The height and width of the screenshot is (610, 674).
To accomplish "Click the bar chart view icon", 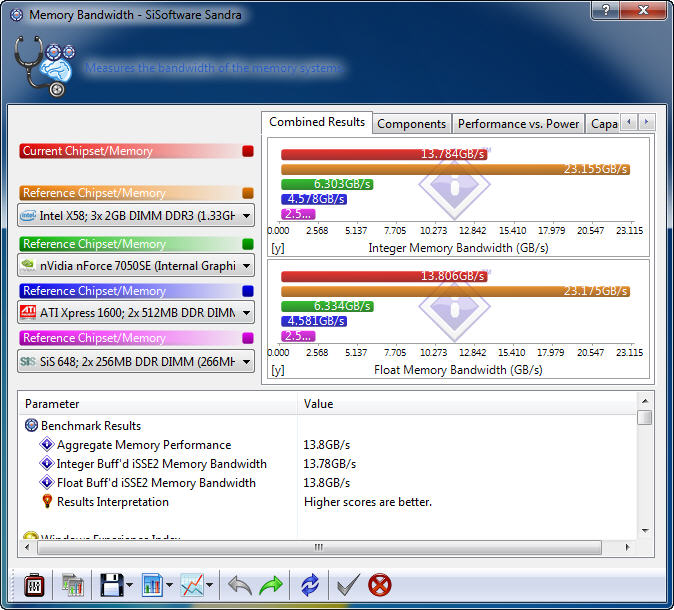I will coord(153,585).
